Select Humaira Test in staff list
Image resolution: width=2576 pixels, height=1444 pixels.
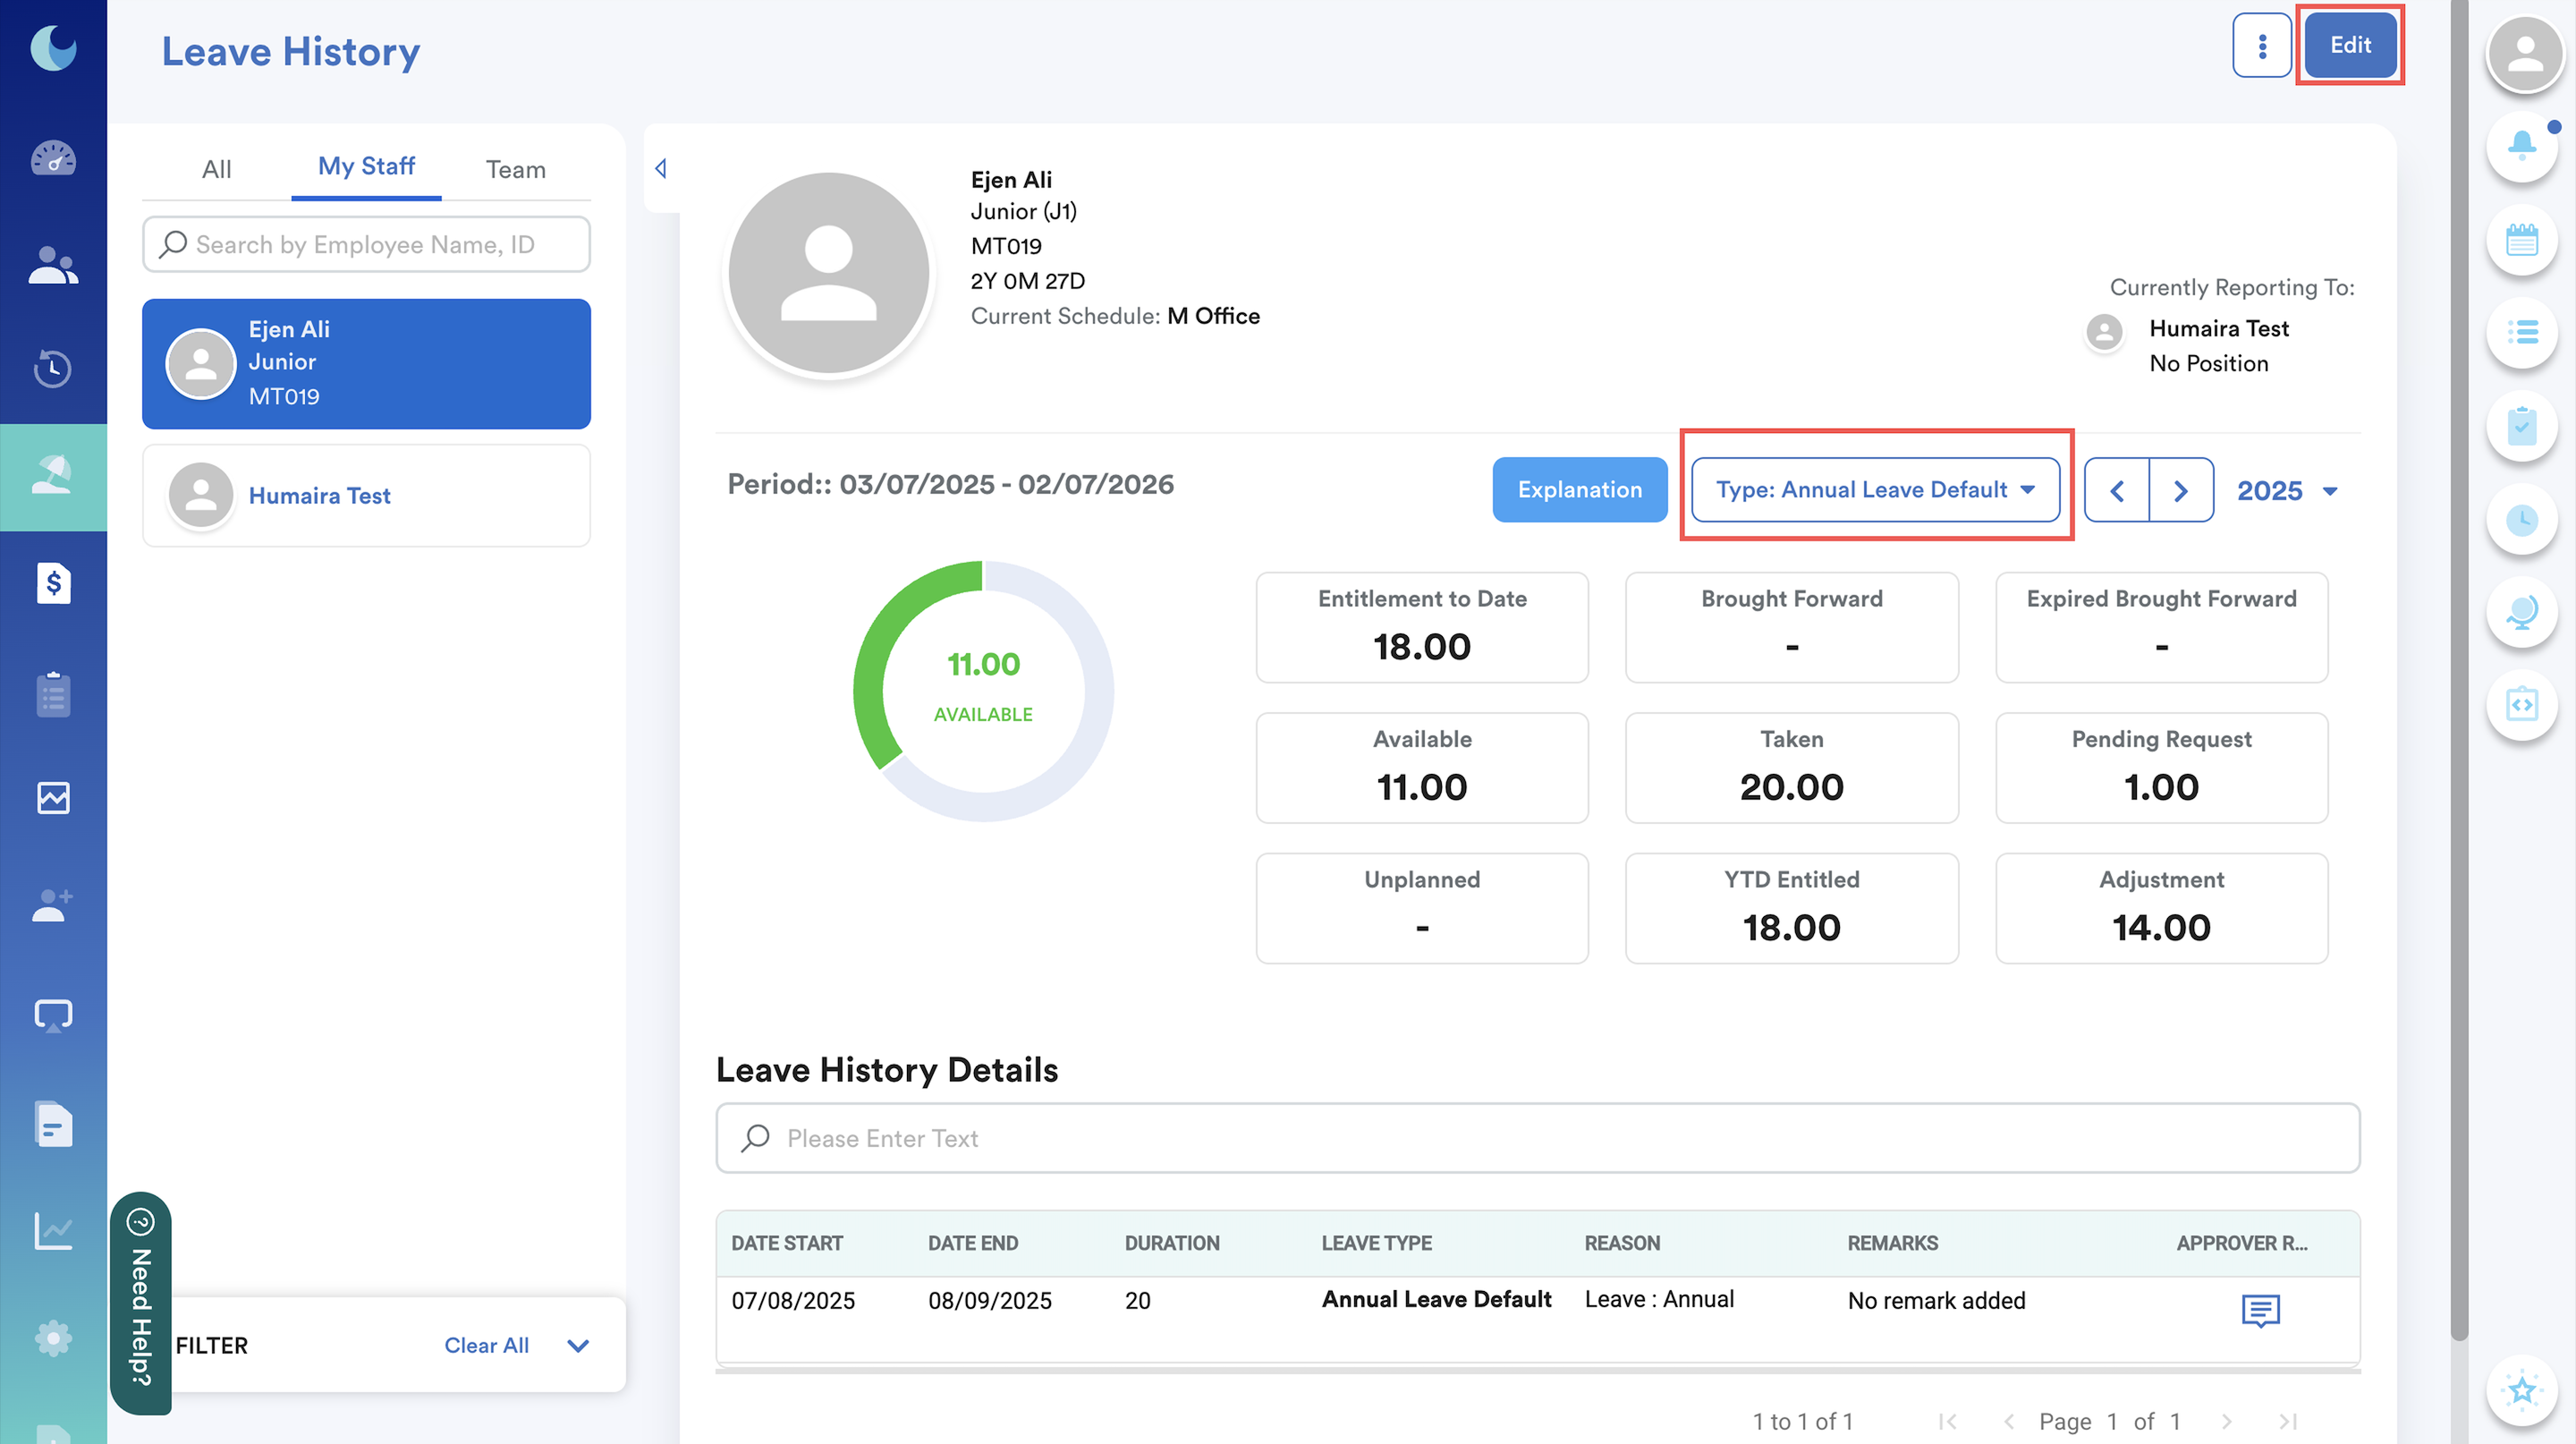point(366,496)
